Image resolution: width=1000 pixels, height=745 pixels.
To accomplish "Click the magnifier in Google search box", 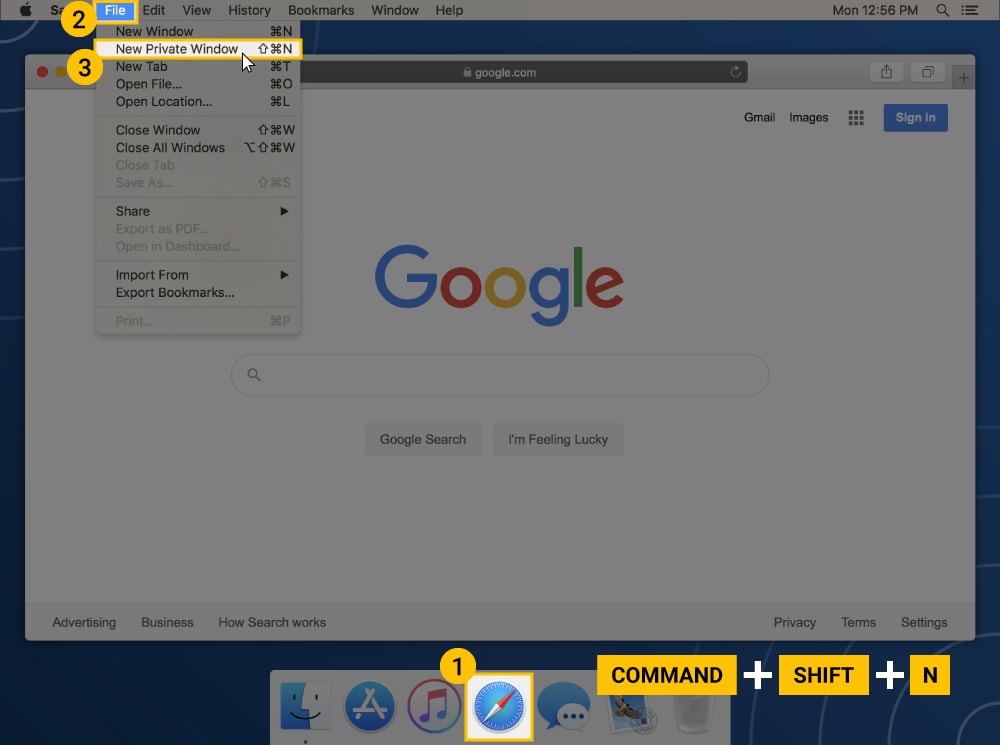I will tap(254, 375).
